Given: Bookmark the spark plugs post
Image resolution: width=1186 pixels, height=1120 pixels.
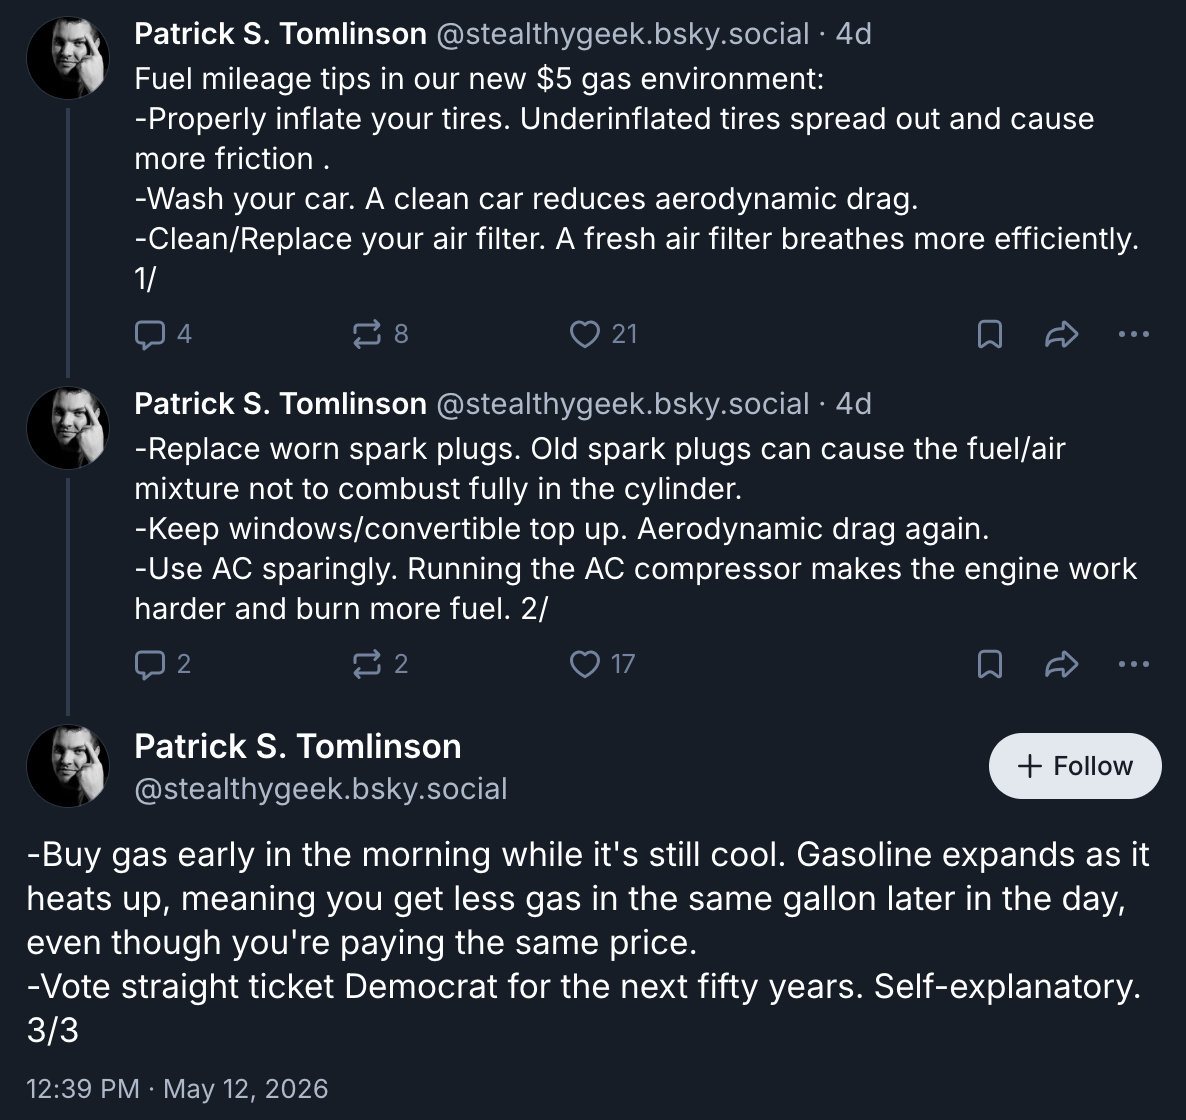Looking at the screenshot, I should pyautogui.click(x=989, y=664).
